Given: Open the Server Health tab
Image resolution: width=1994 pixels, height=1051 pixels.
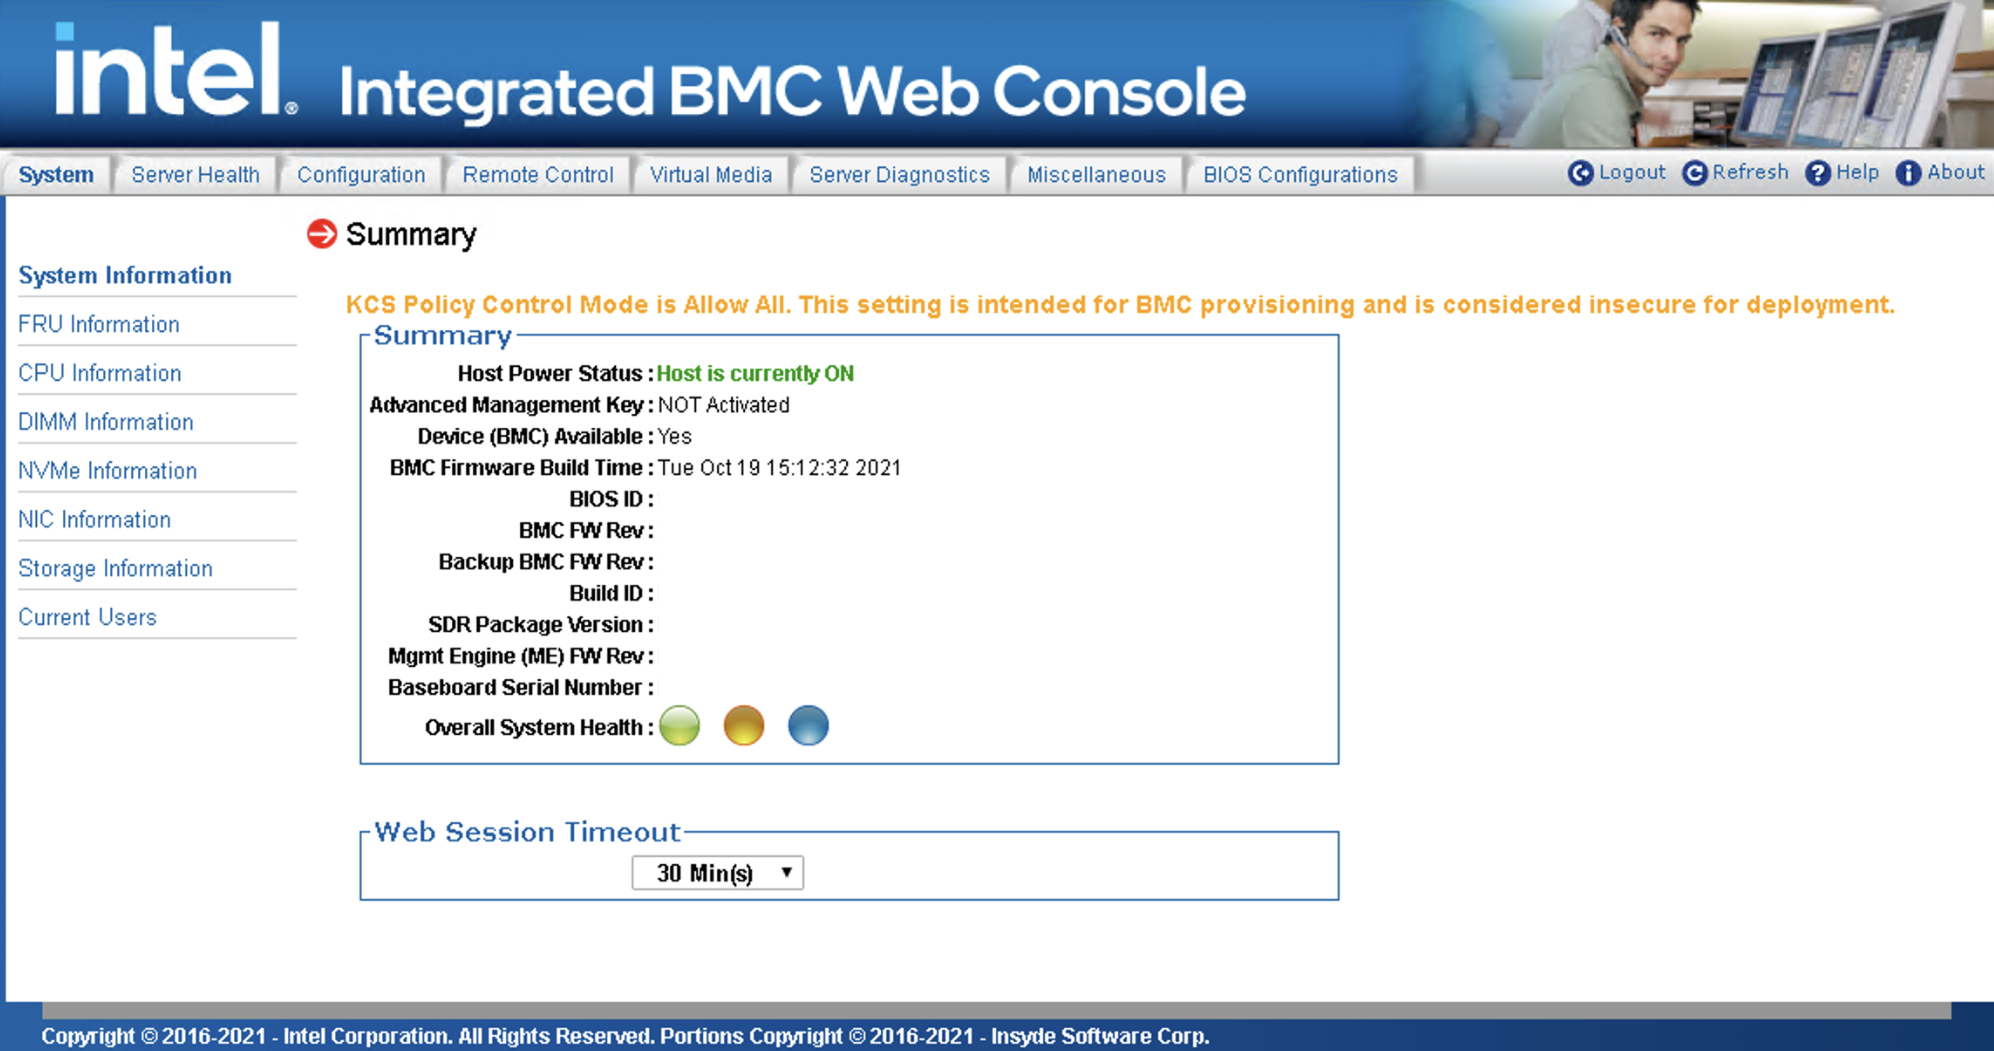Looking at the screenshot, I should tap(195, 175).
